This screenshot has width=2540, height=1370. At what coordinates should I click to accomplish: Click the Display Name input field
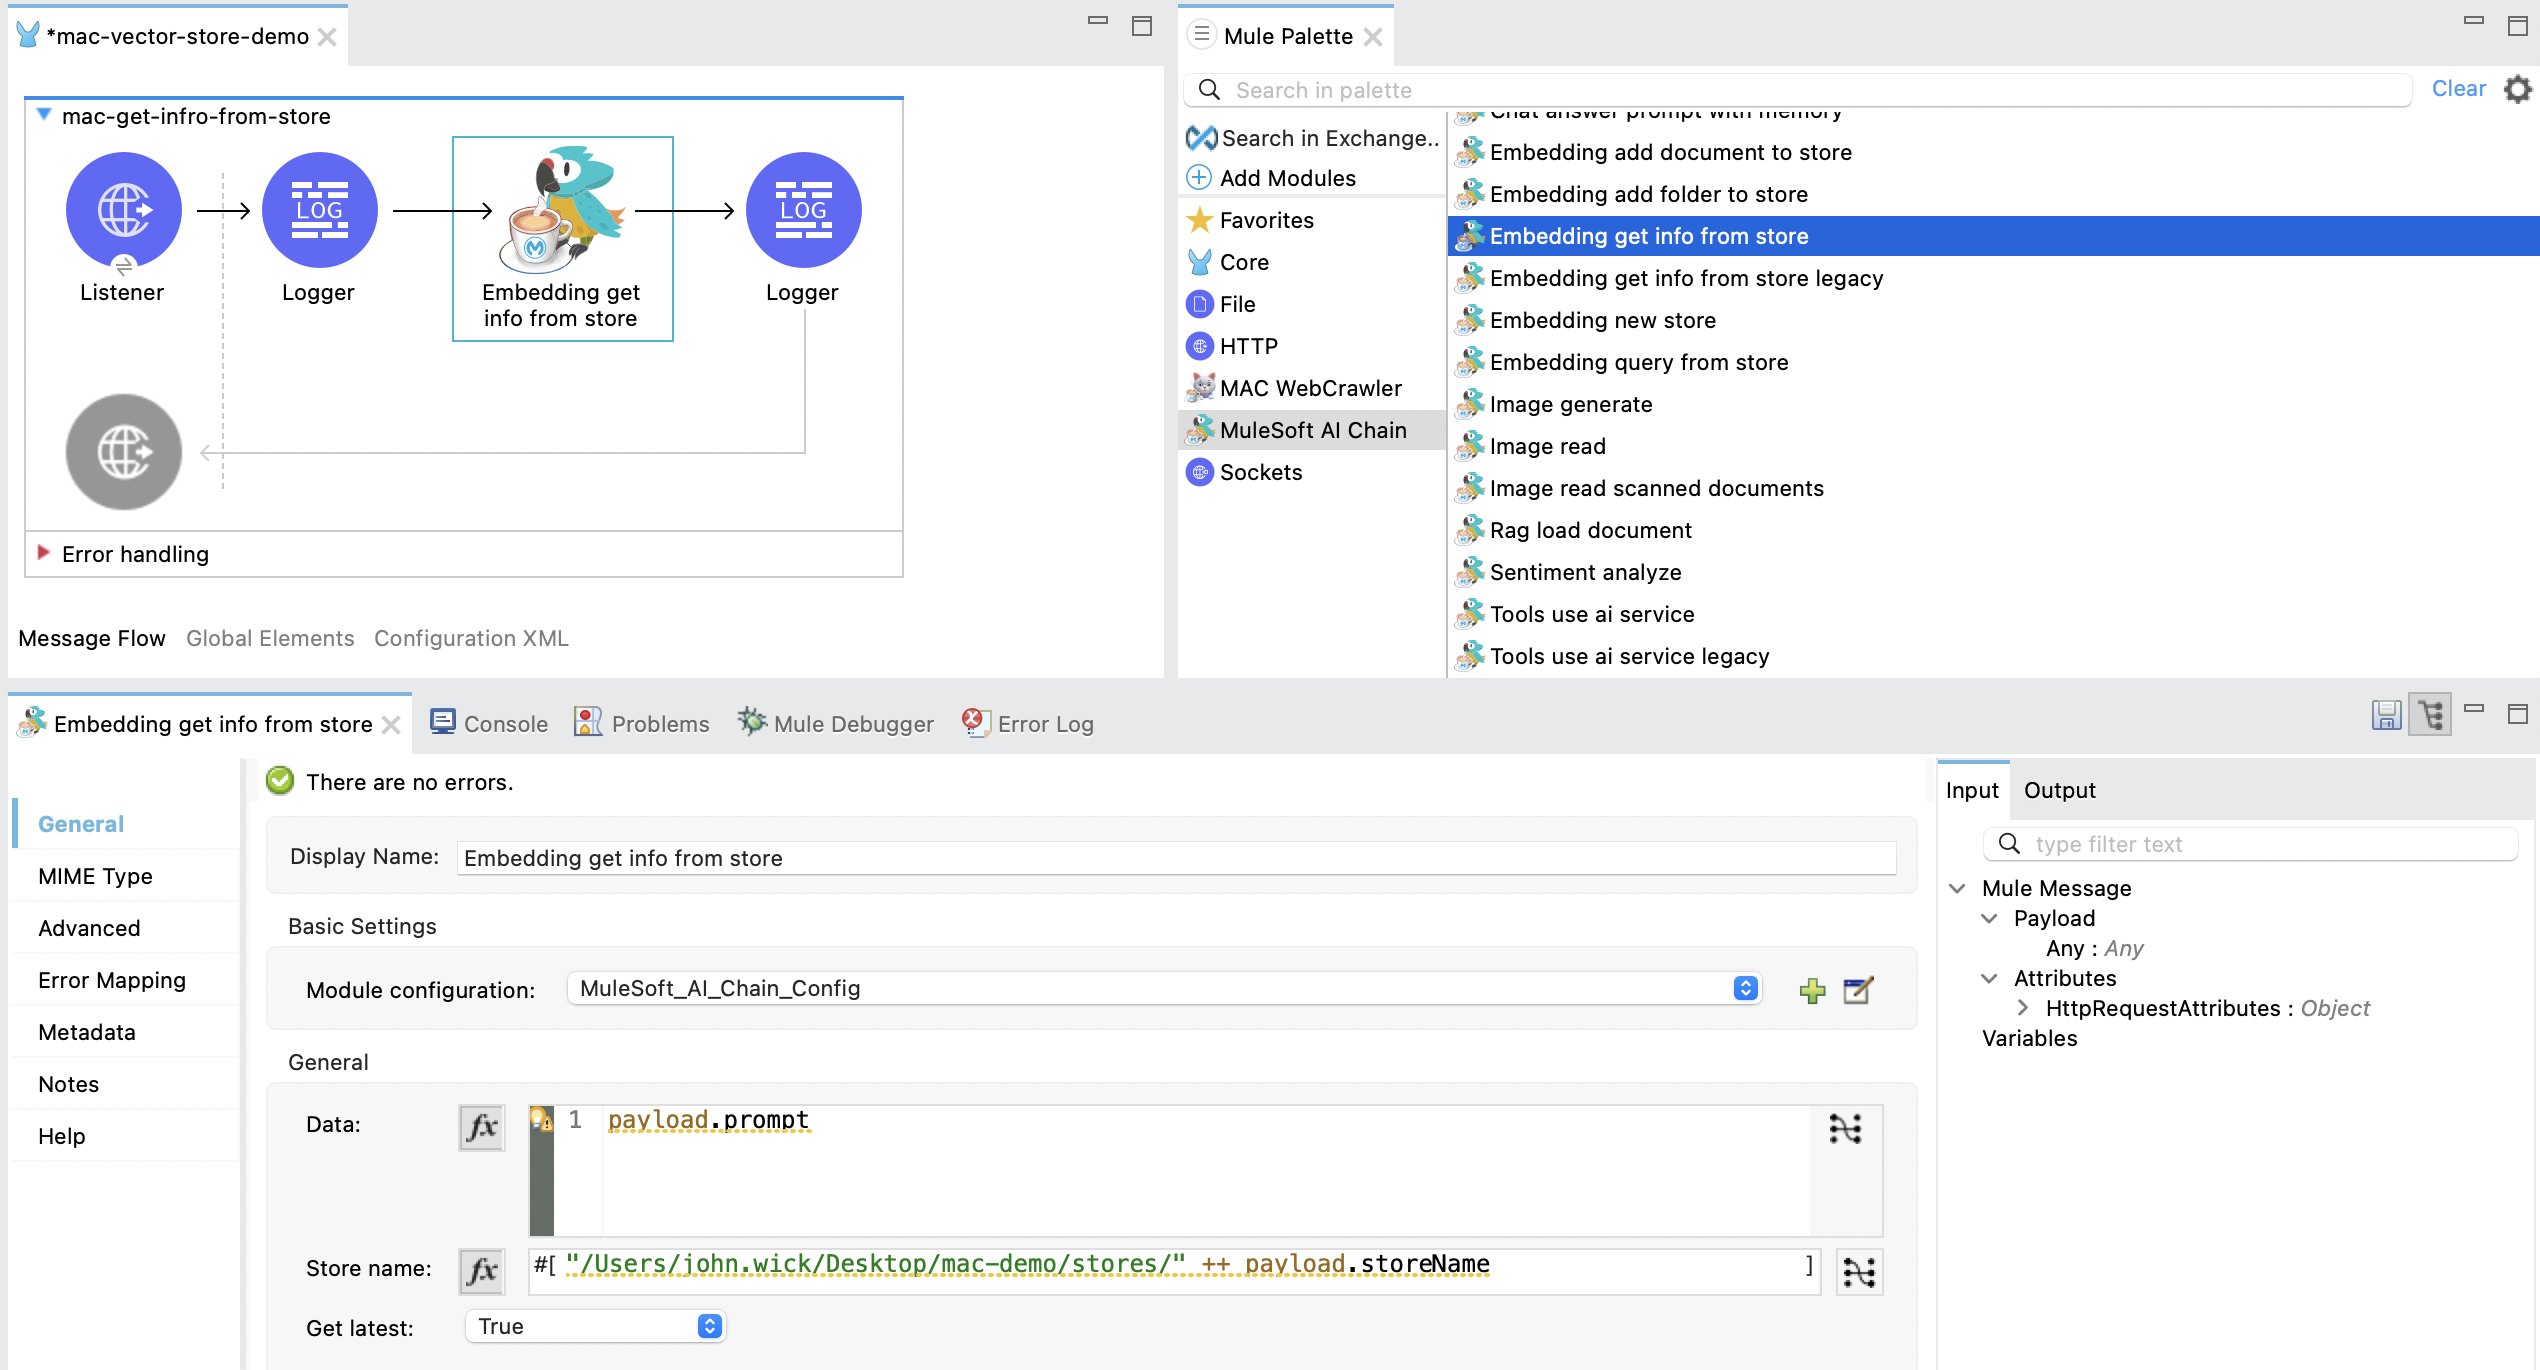[x=1176, y=858]
